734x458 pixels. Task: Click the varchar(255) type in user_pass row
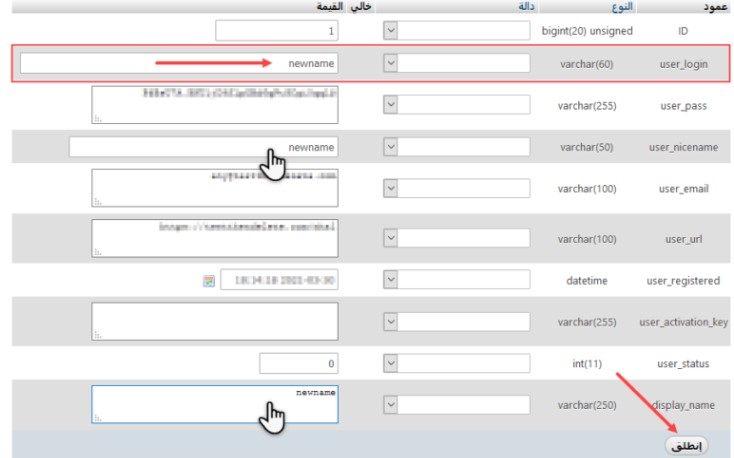click(x=587, y=106)
